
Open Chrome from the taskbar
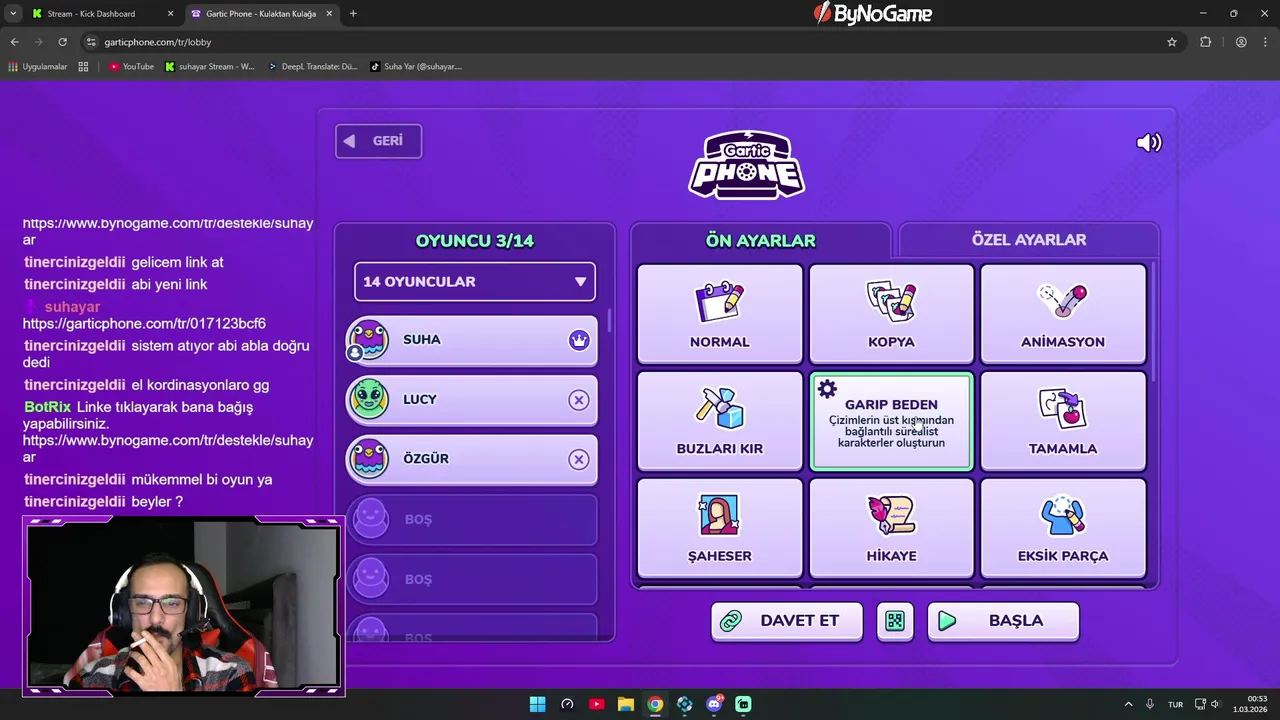pos(655,704)
